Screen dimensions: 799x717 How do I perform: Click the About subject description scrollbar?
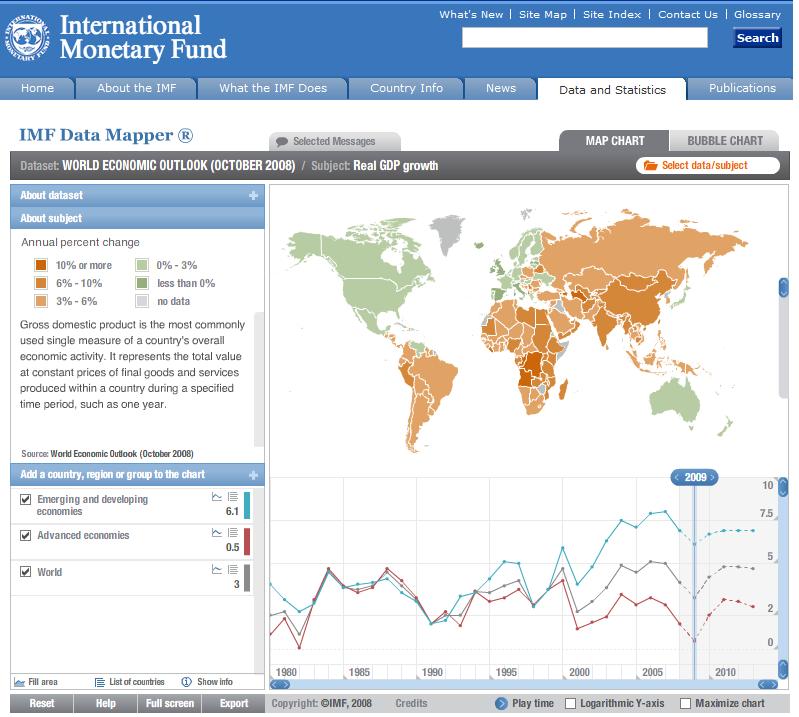coord(259,380)
